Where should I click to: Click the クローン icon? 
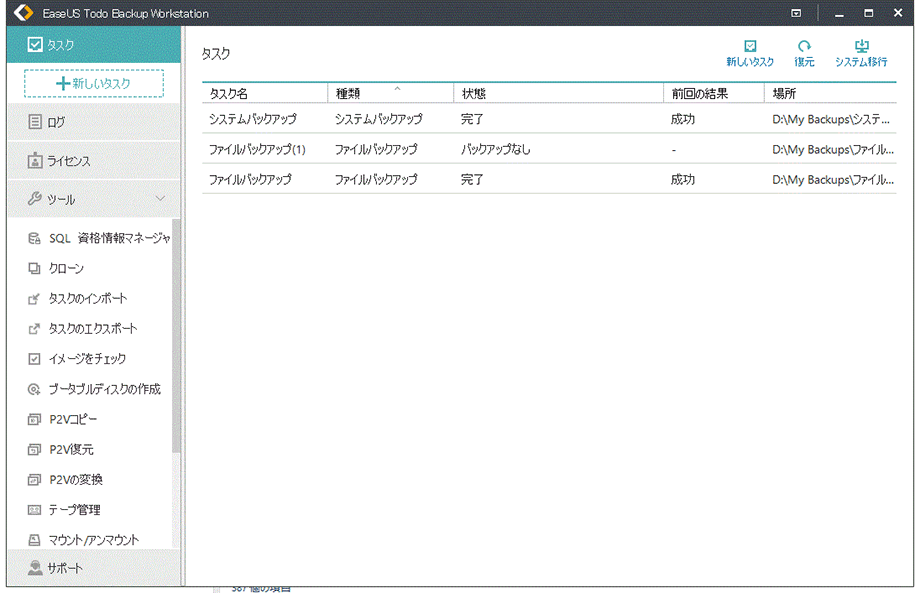pos(34,268)
